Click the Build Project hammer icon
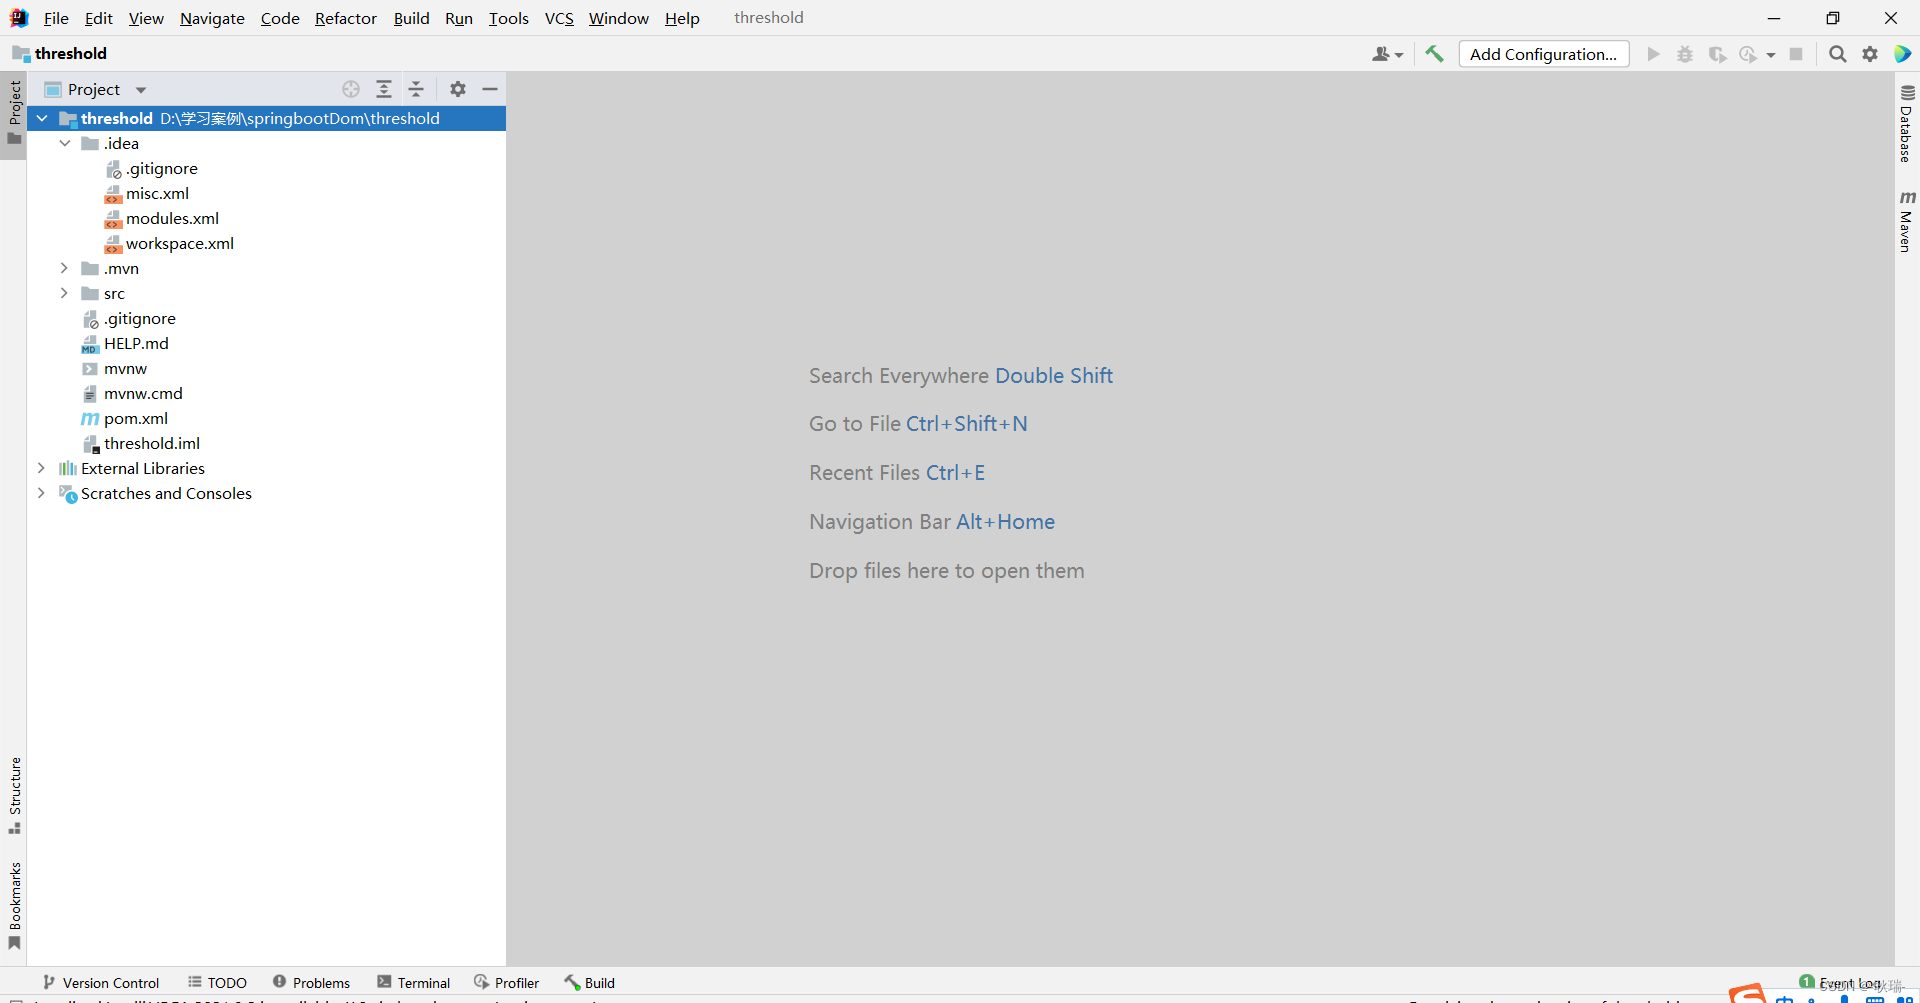The image size is (1920, 1003). tap(1435, 54)
